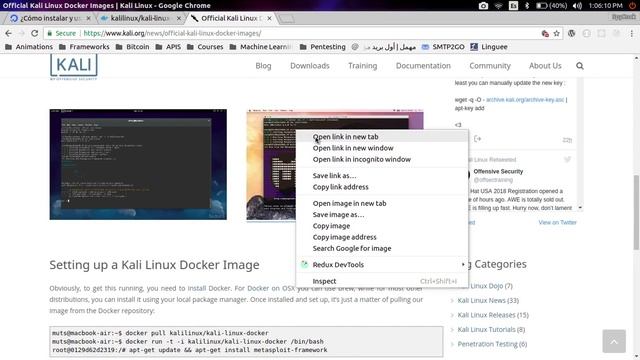Open Chrome's three-dot menu
Image resolution: width=640 pixels, height=360 pixels.
[631, 33]
